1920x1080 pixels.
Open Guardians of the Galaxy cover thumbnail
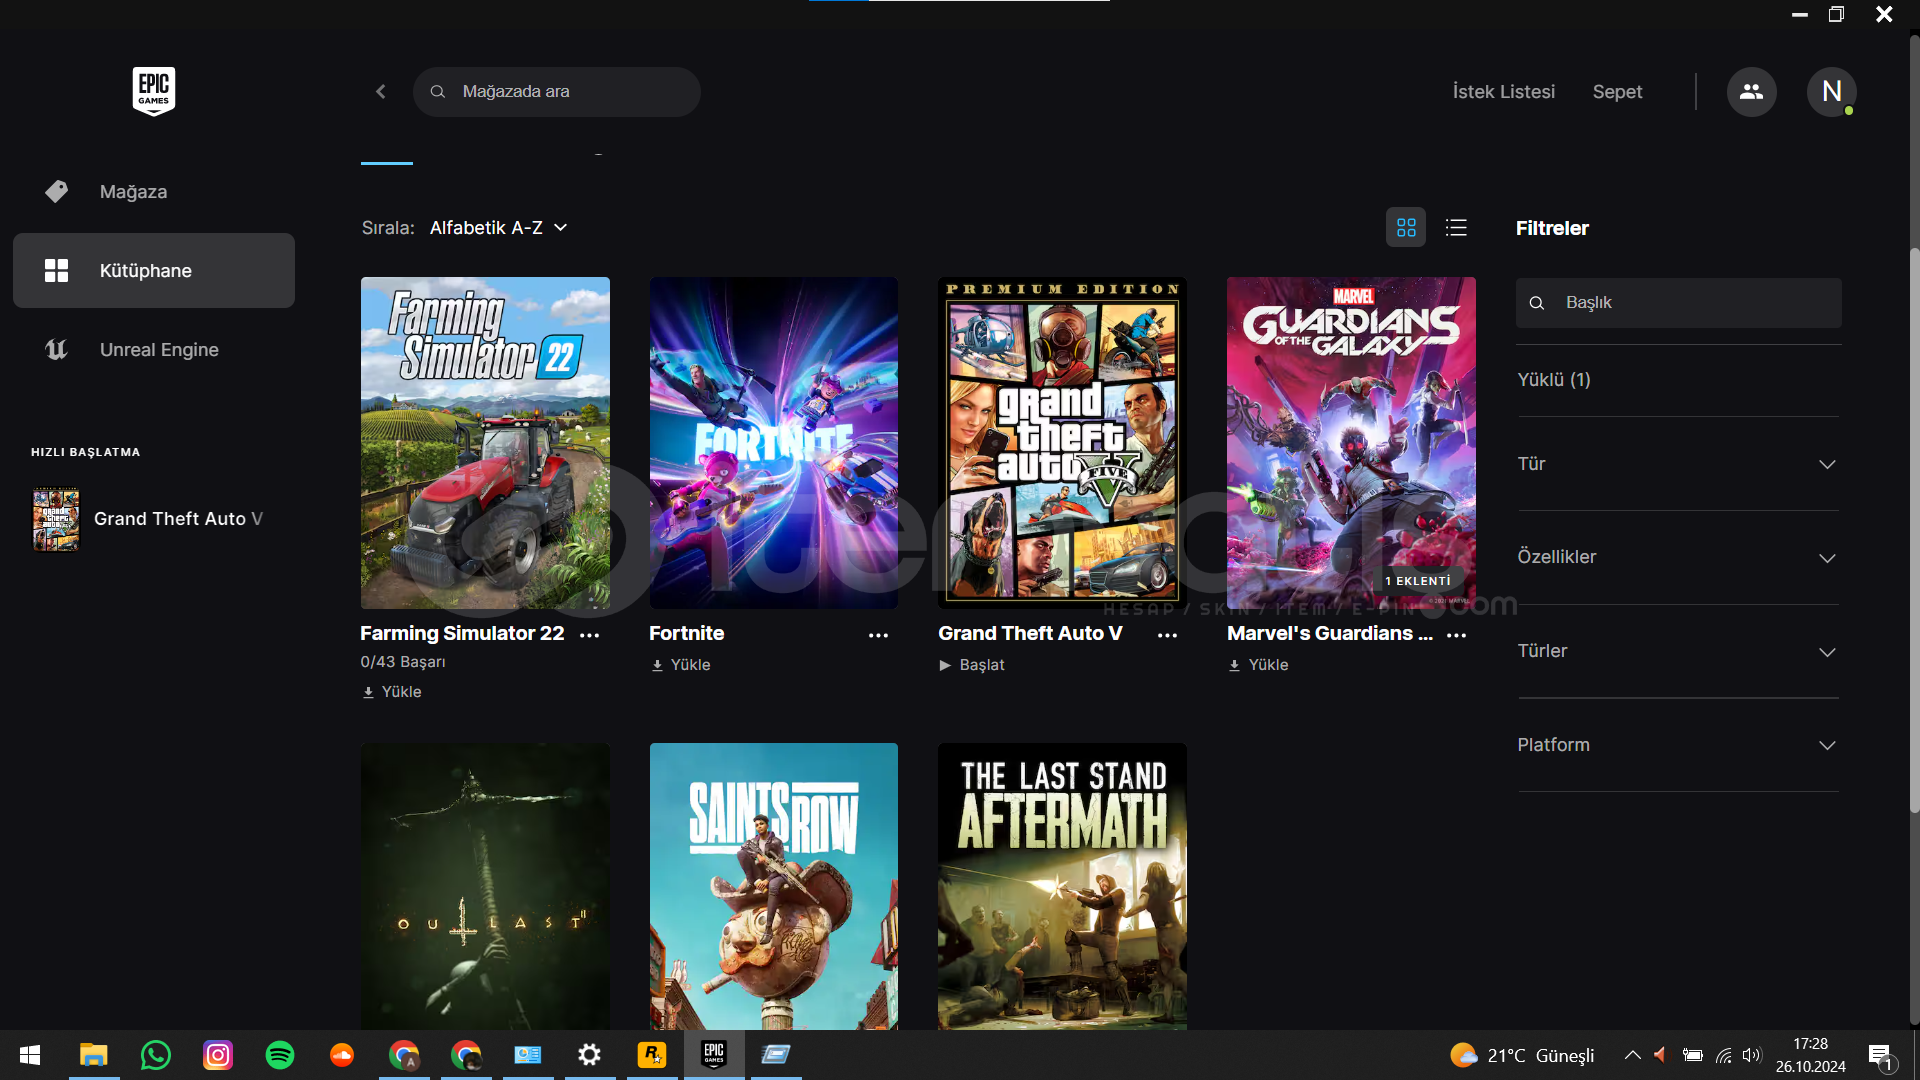(1351, 443)
